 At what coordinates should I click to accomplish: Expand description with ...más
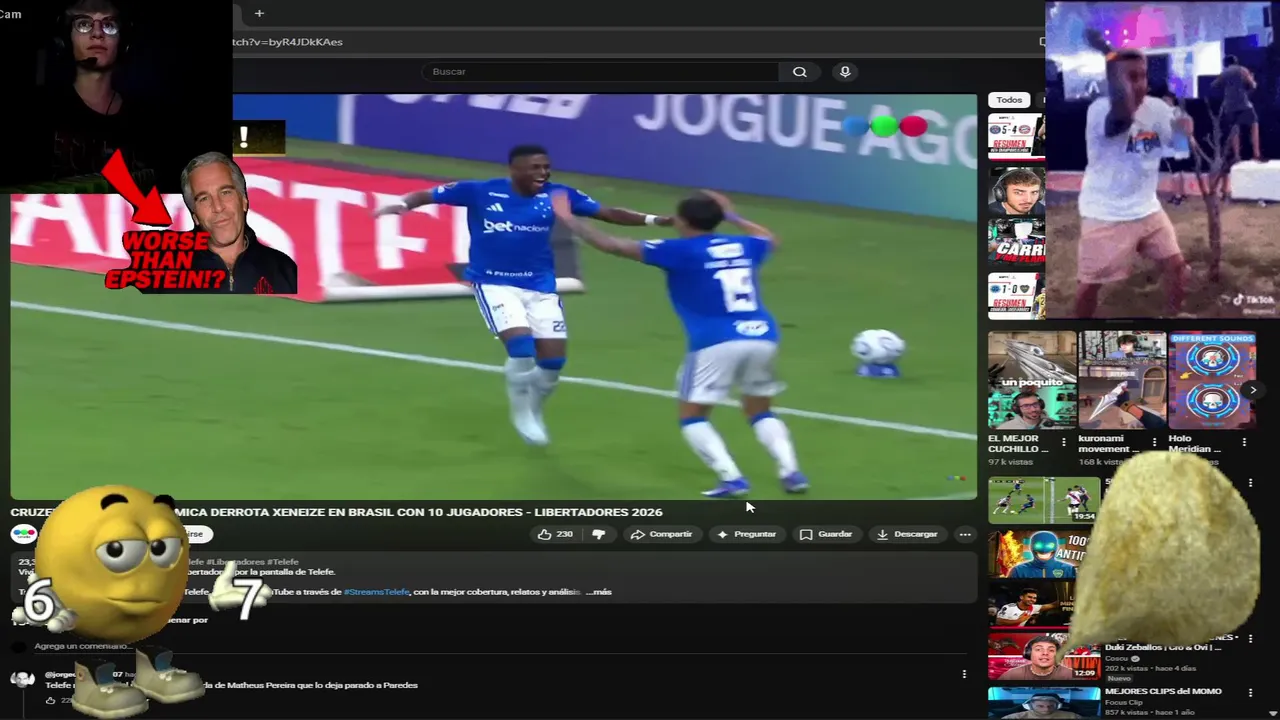598,592
